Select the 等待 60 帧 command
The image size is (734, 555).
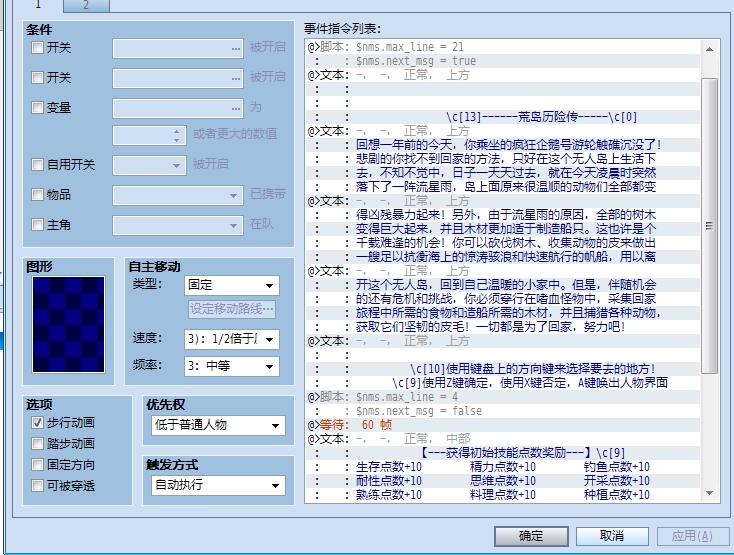503,425
